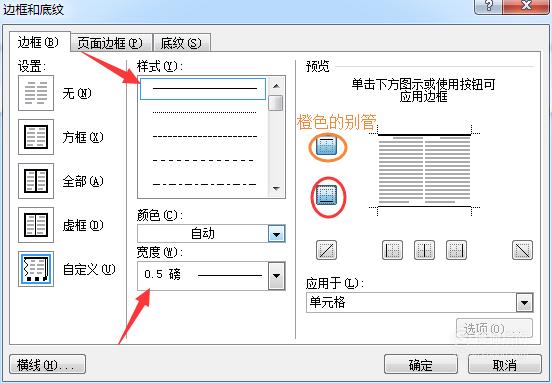Select the 无(N) no-border setting icon

click(x=36, y=93)
